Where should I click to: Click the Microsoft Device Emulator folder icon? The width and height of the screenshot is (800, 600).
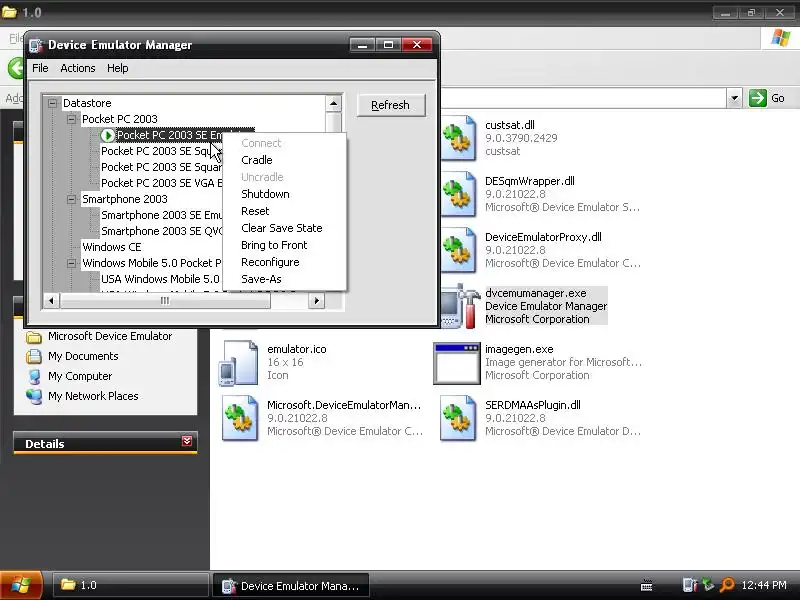click(x=34, y=337)
